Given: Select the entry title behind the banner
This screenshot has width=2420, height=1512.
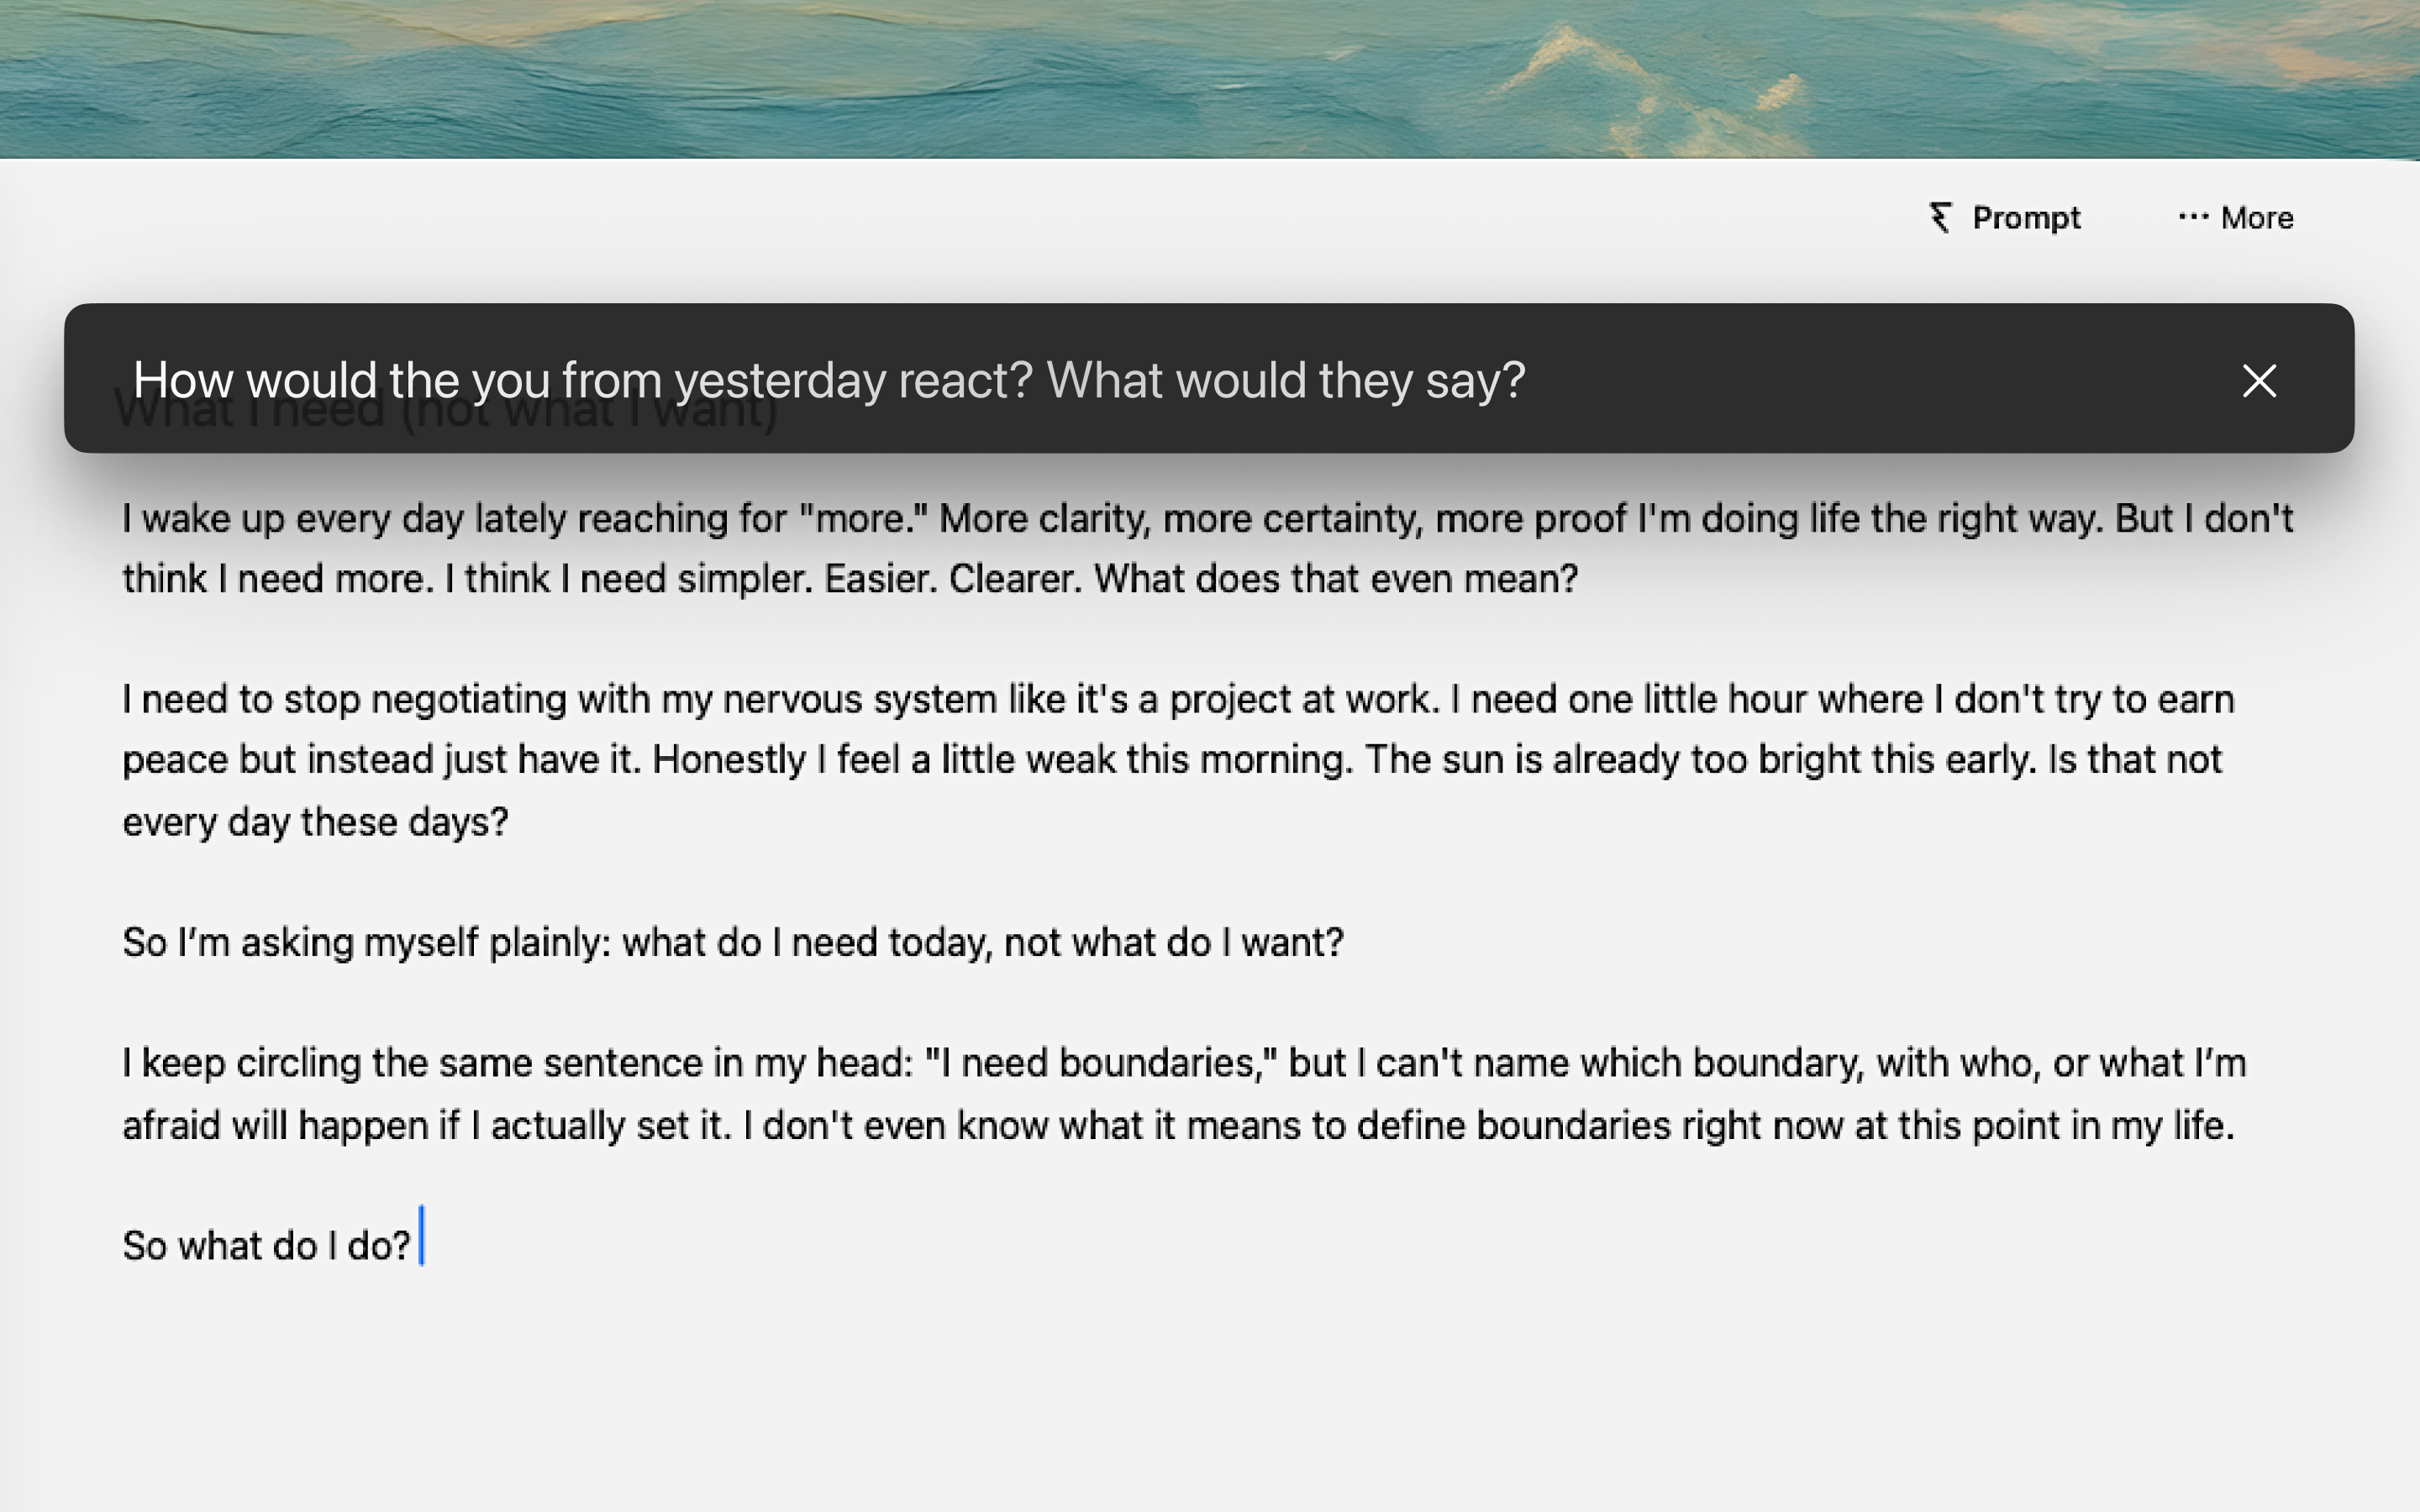Looking at the screenshot, I should 448,408.
